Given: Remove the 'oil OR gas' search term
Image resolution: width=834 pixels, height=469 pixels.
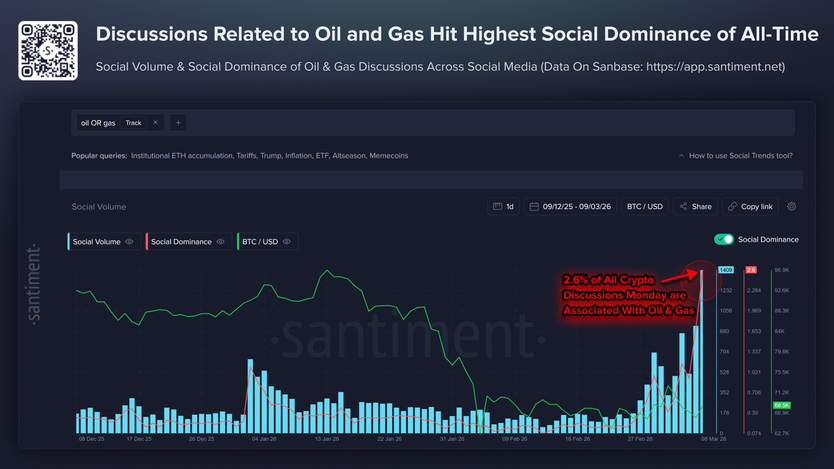Looking at the screenshot, I should [155, 123].
